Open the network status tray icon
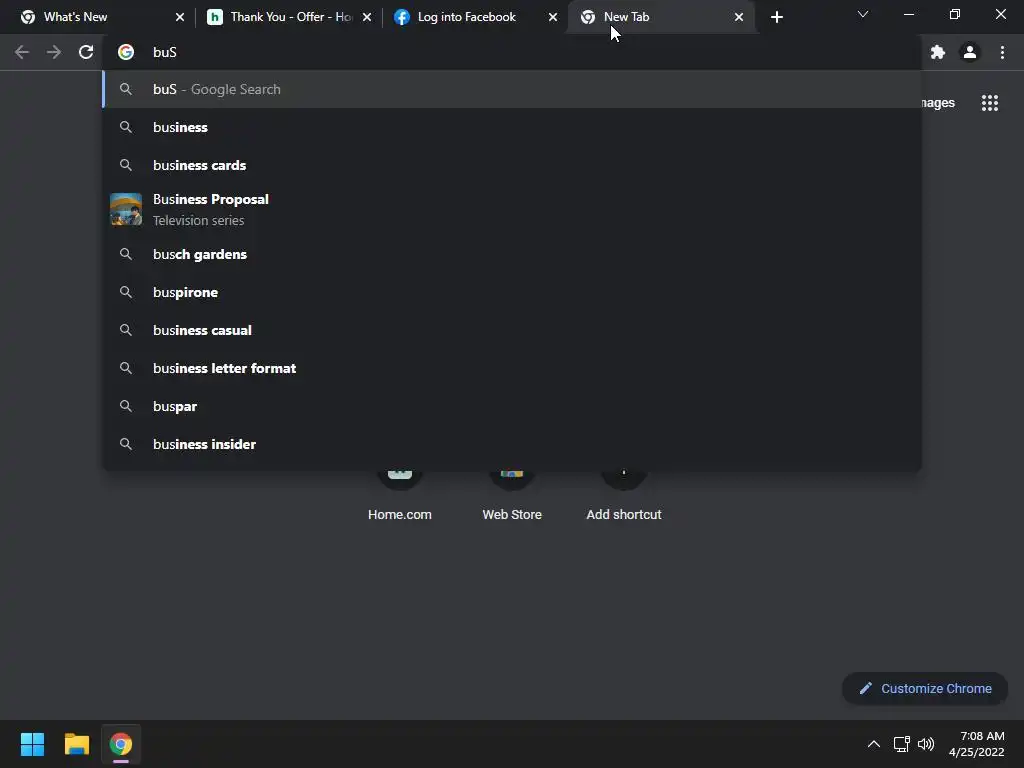 tap(902, 744)
